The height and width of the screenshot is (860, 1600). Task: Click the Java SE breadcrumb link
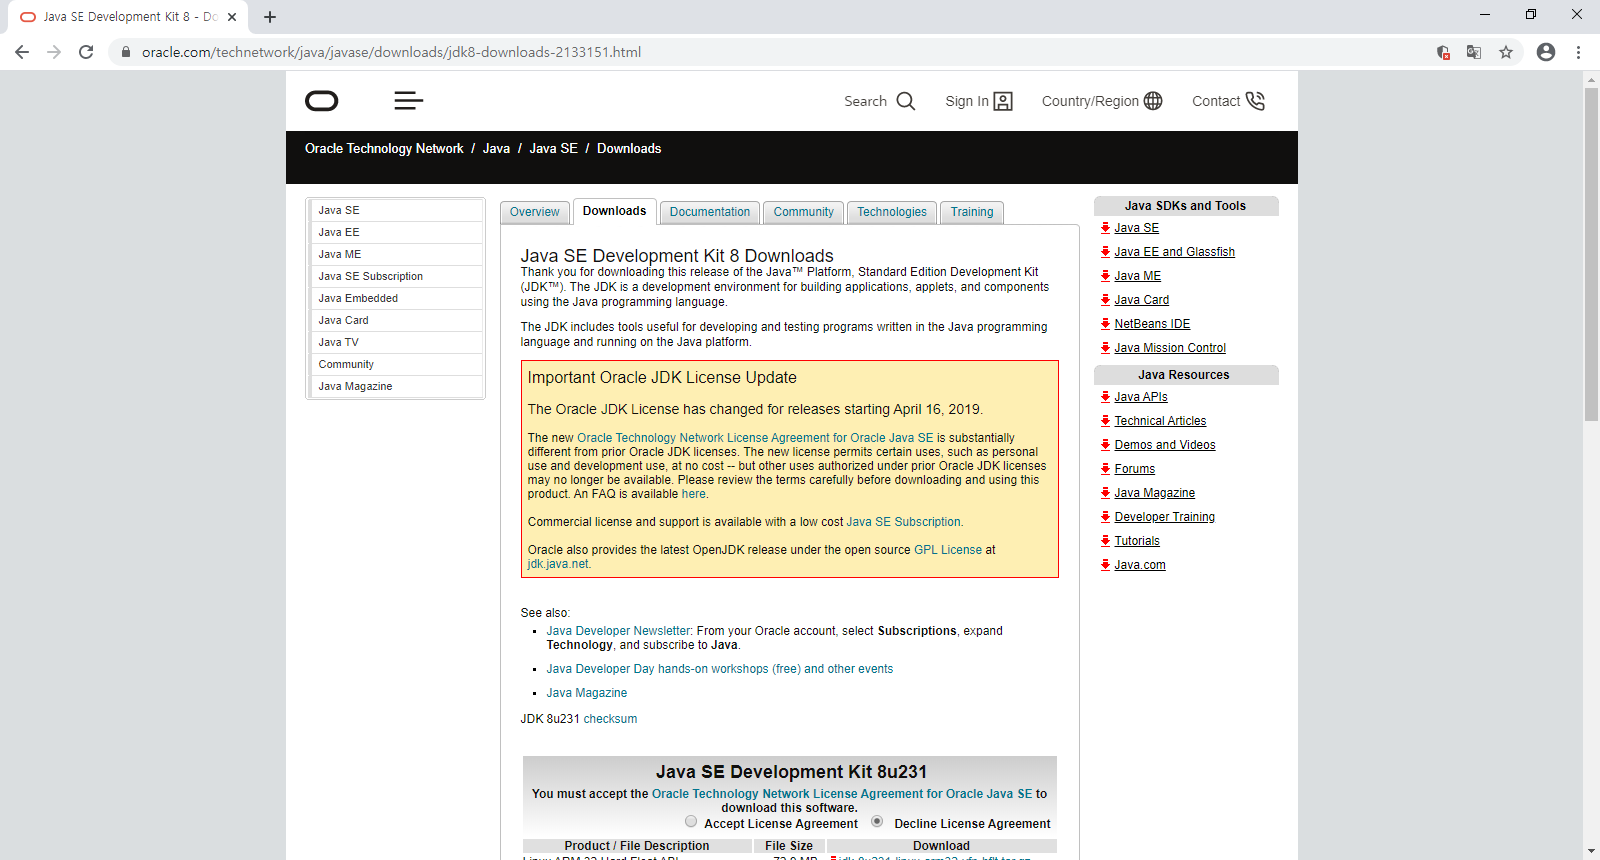553,148
